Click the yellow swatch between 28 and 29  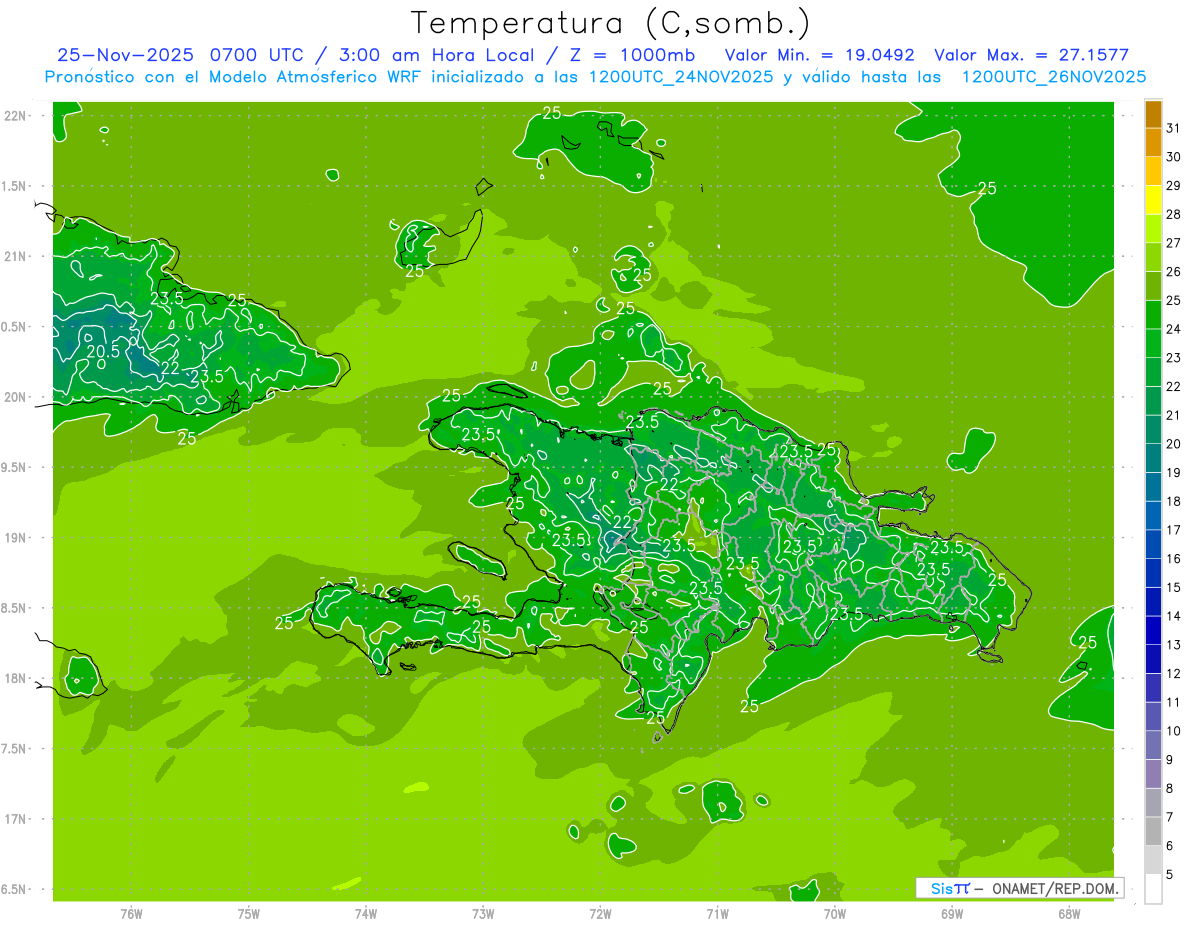coord(1153,200)
